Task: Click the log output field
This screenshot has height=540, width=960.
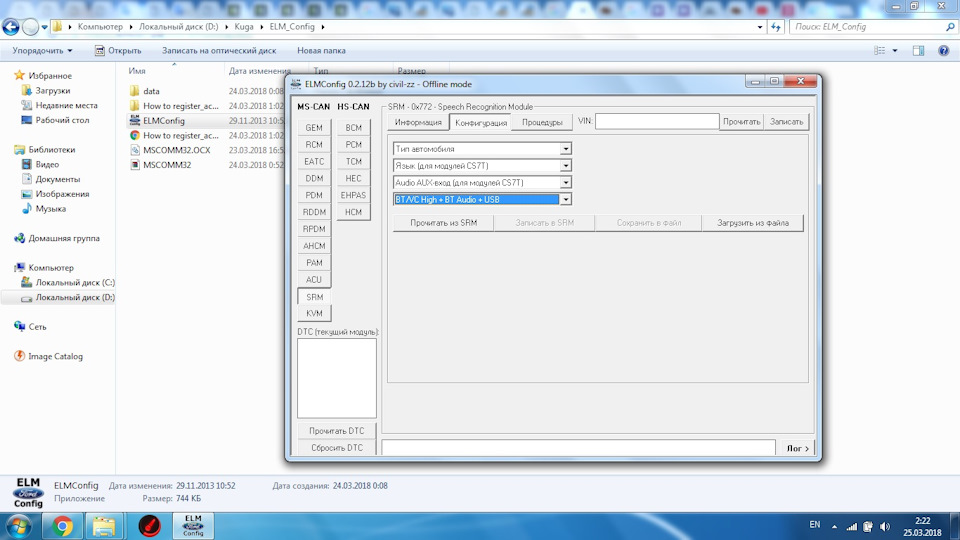Action: tap(579, 448)
